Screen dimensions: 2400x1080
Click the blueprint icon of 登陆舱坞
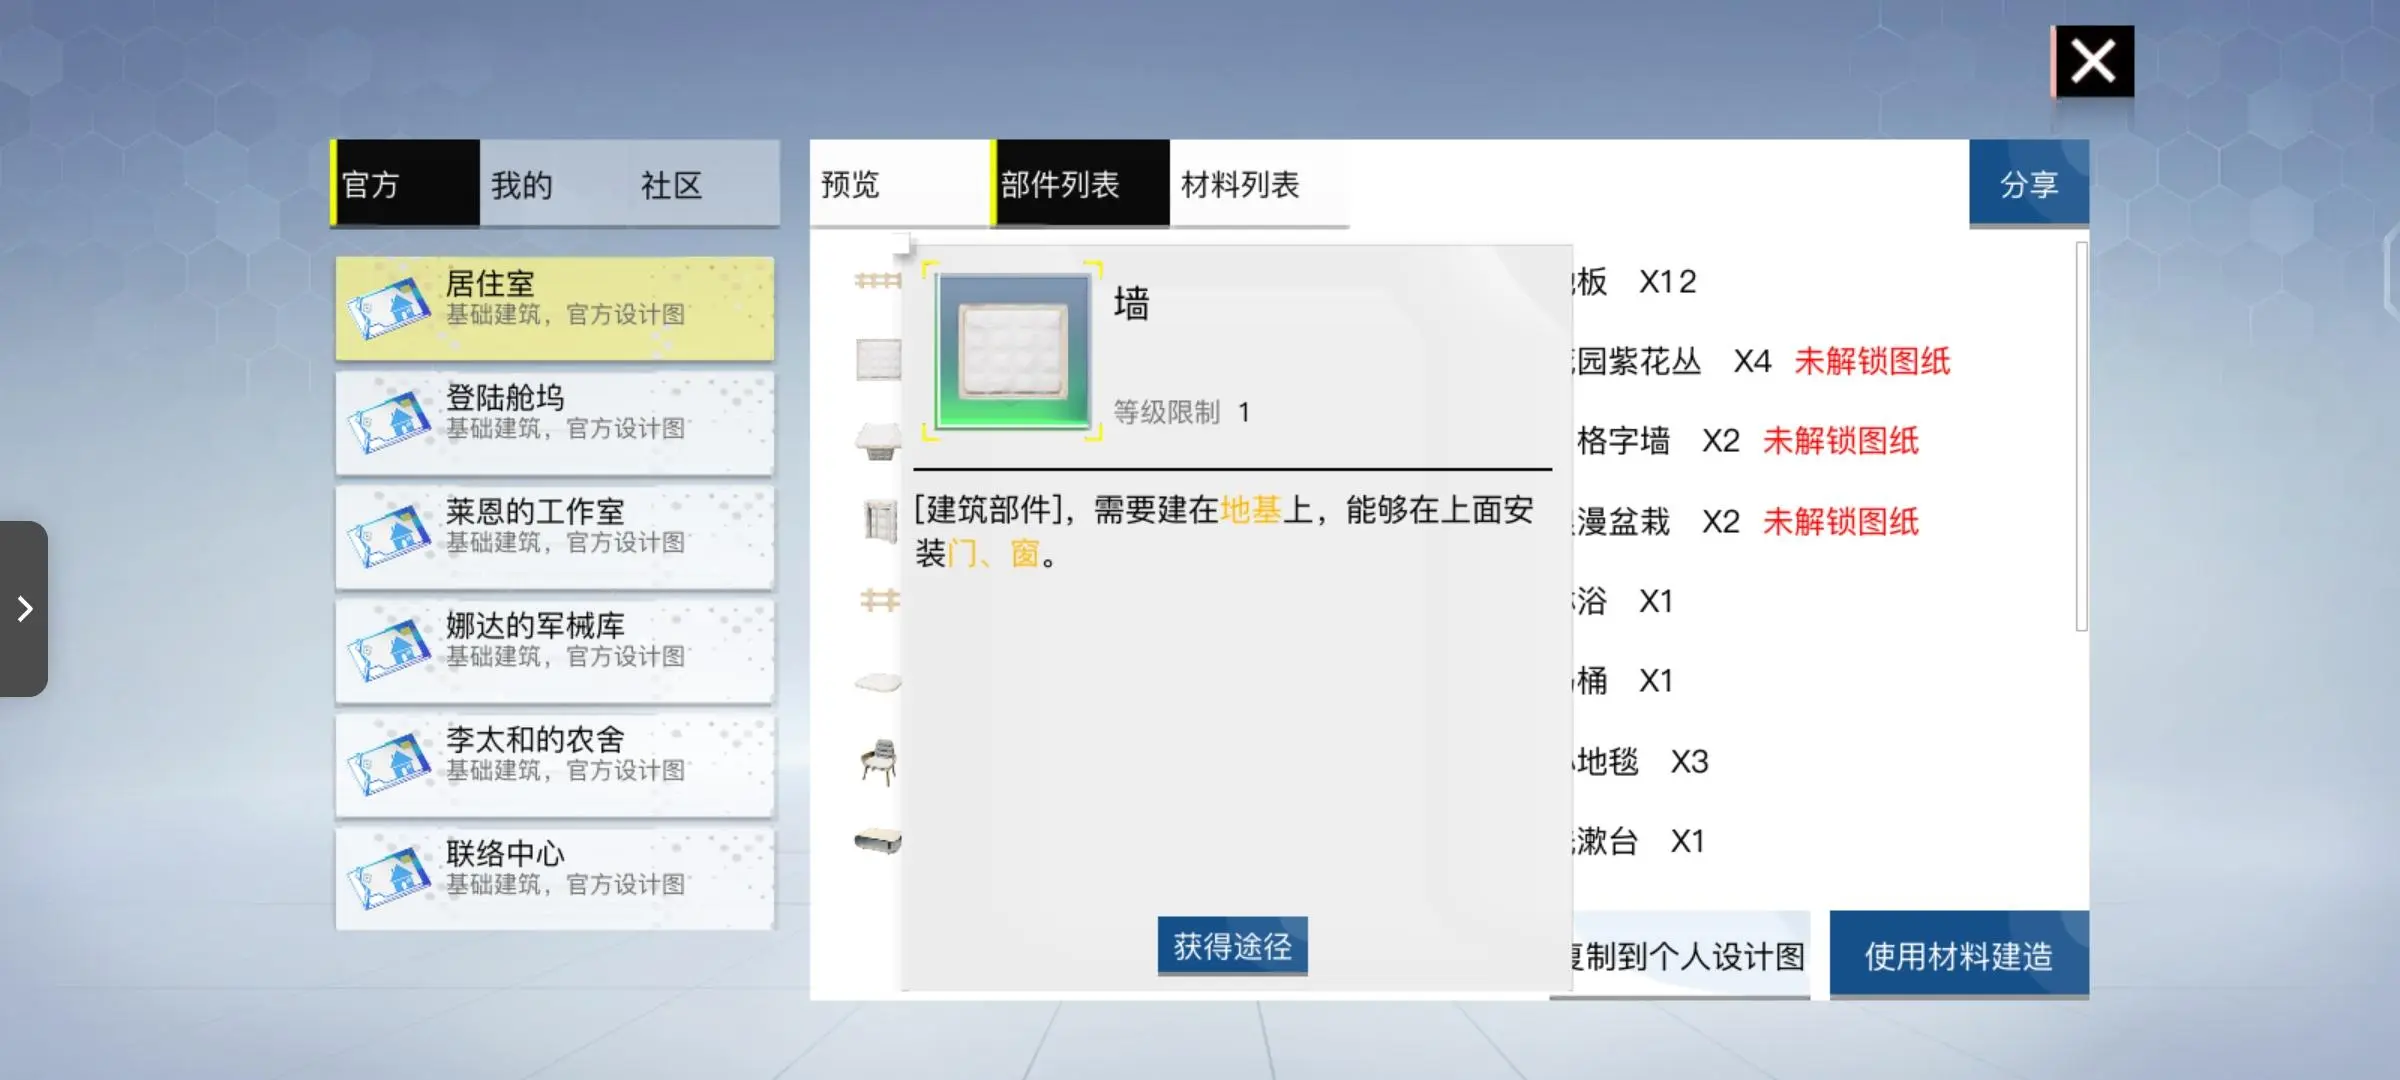point(389,422)
